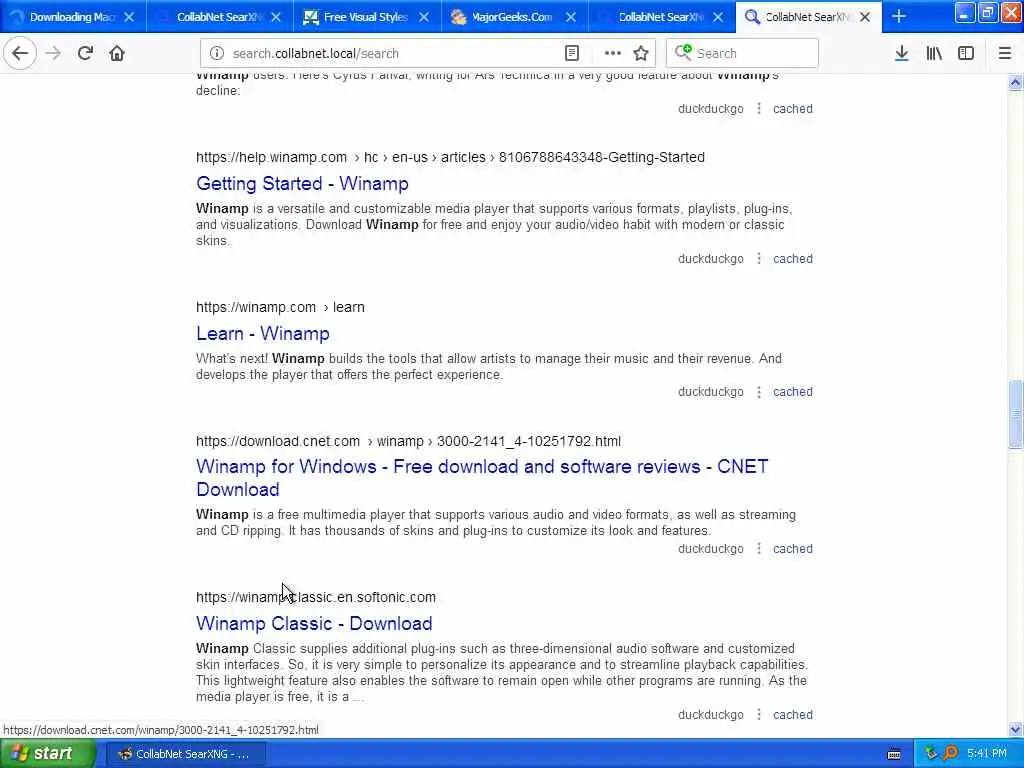1024x768 pixels.
Task: Expand options dots beside Winamp Classic duckduckgo
Action: tap(759, 714)
